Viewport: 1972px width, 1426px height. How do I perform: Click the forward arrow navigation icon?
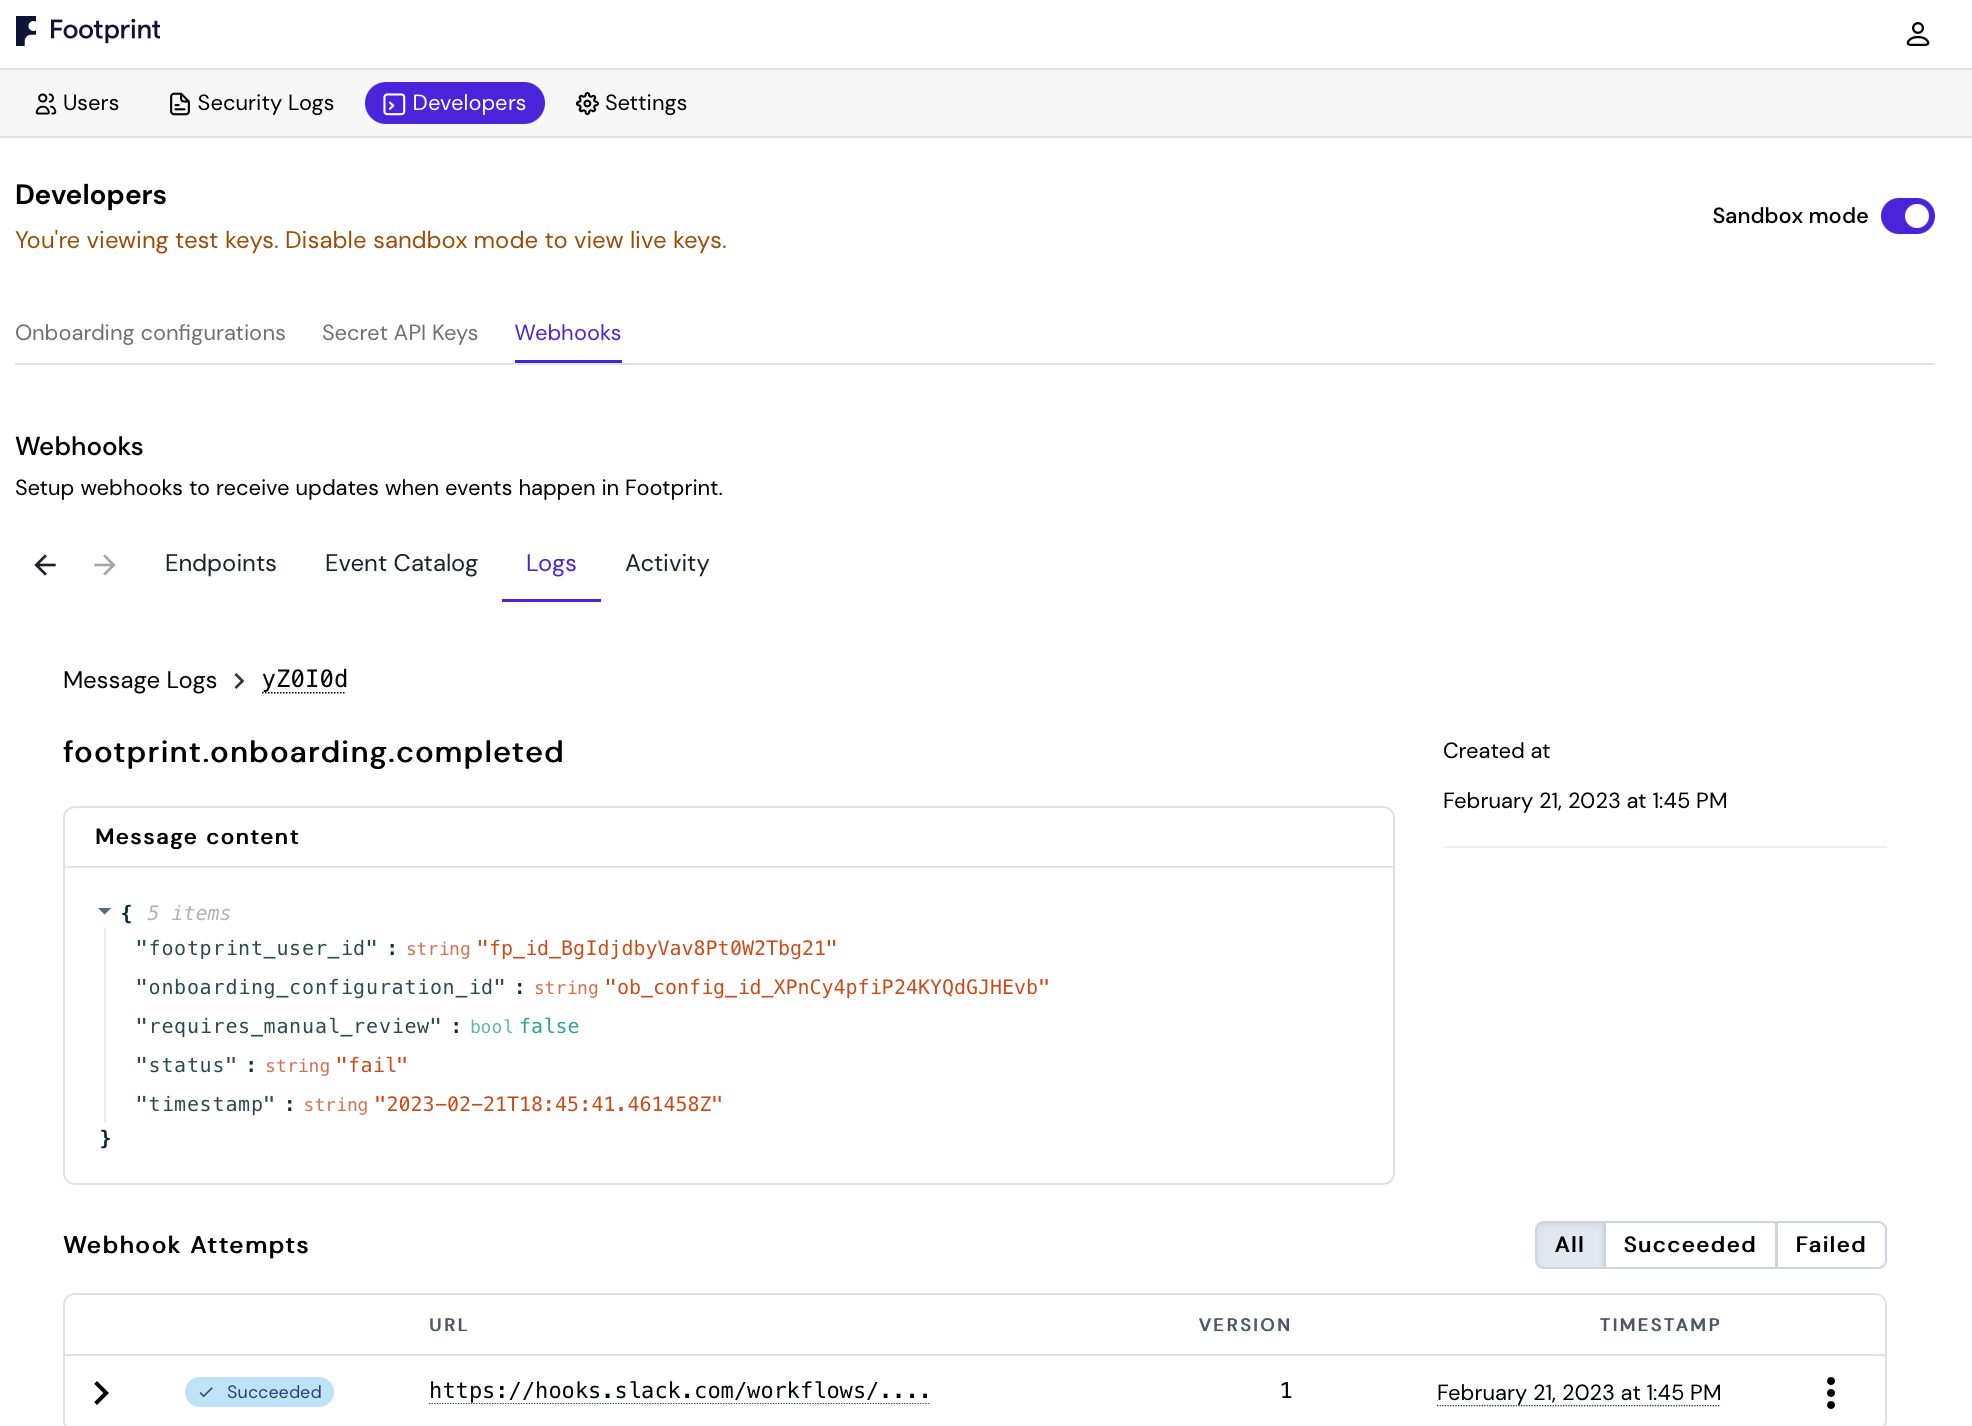[104, 565]
